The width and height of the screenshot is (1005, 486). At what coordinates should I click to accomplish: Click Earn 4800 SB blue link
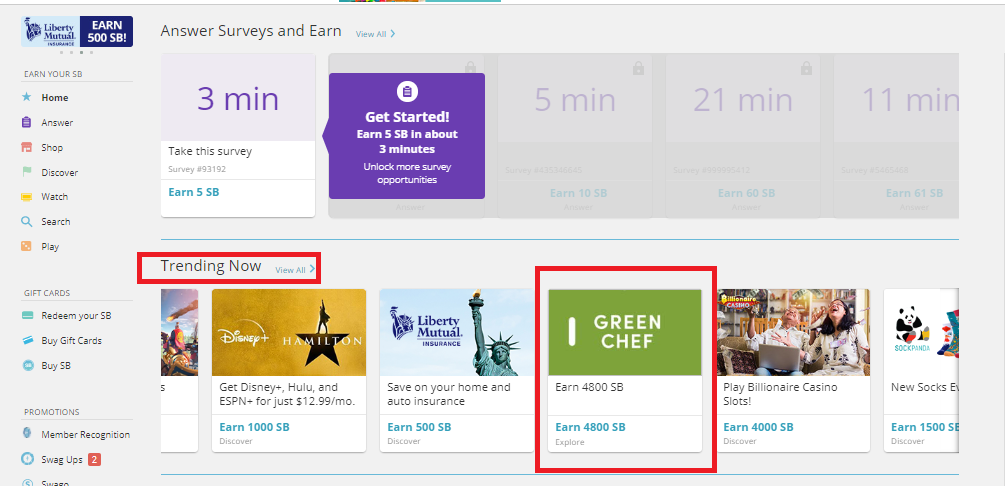pyautogui.click(x=590, y=427)
